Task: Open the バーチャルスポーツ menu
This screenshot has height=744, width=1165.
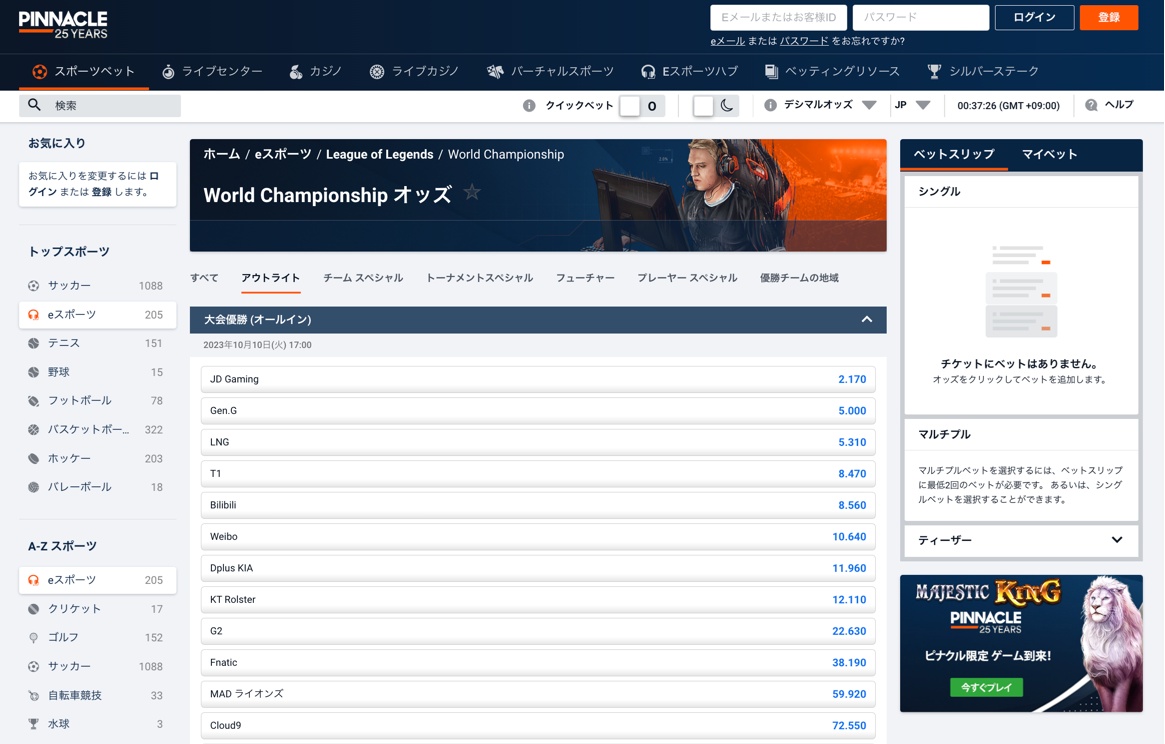Action: coord(550,71)
